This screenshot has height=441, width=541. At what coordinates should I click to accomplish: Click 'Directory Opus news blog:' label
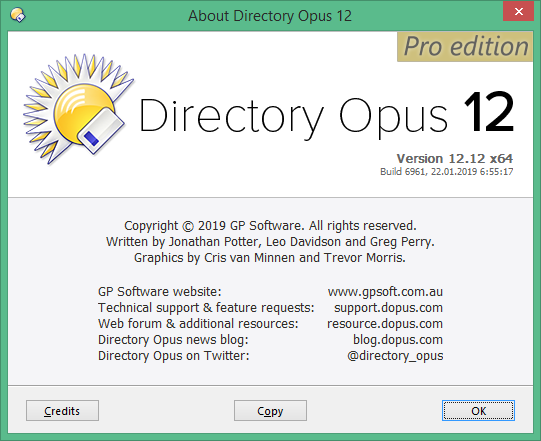point(173,340)
